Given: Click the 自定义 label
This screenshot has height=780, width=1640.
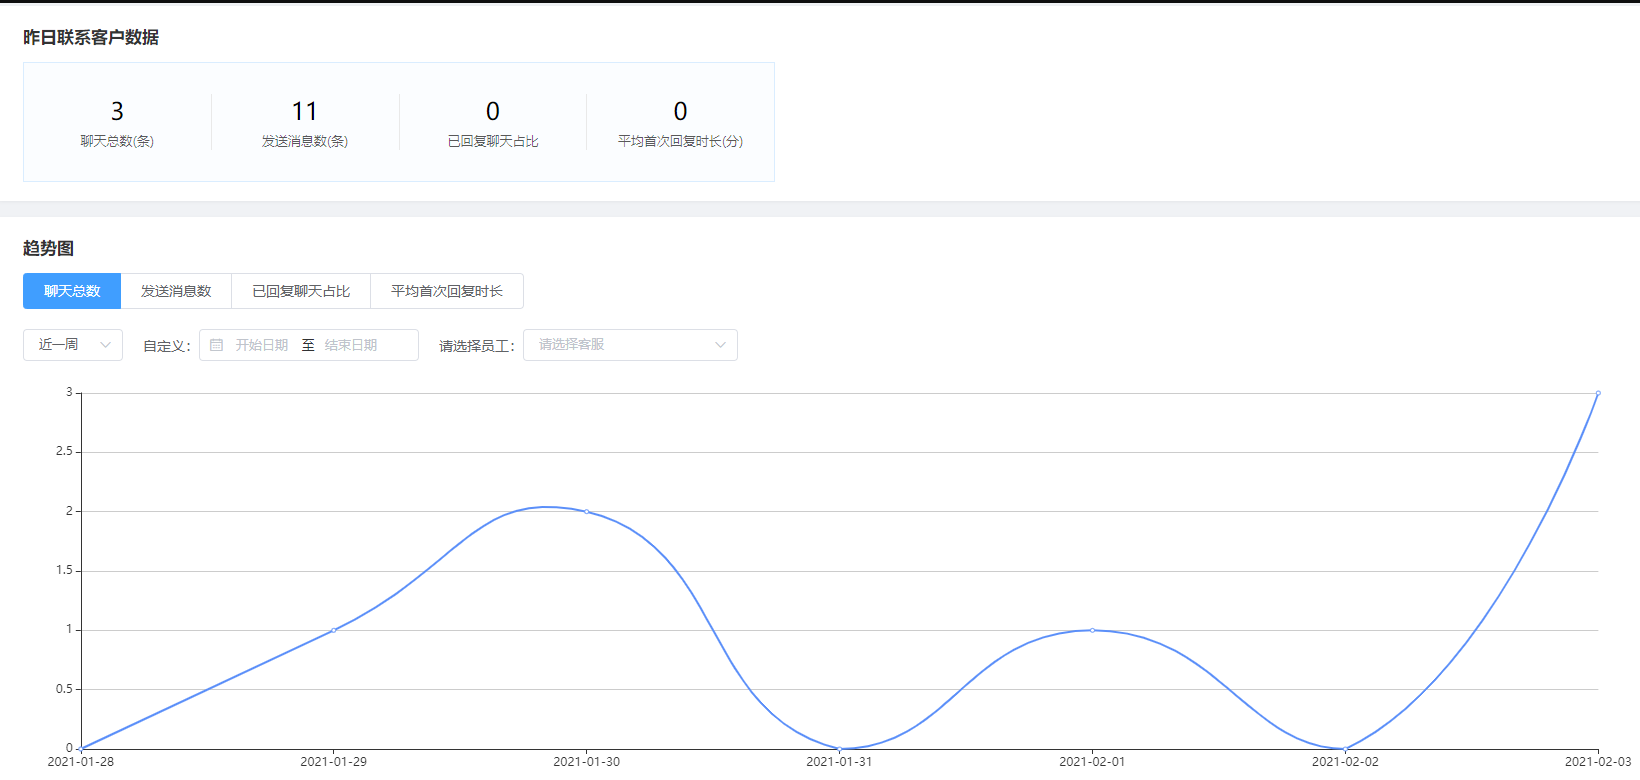Looking at the screenshot, I should pyautogui.click(x=167, y=346).
